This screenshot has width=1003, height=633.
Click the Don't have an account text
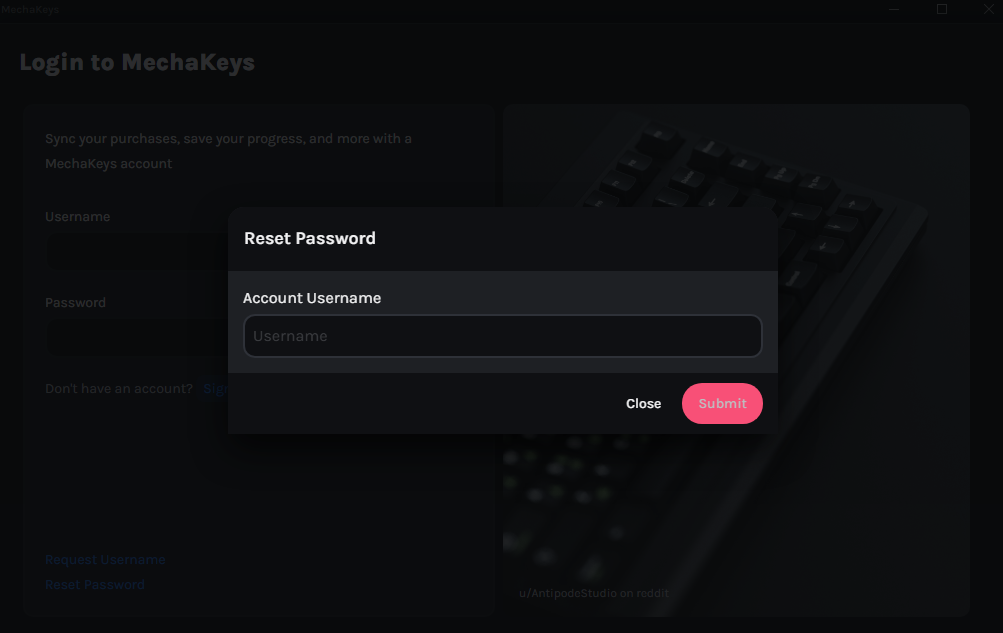[x=120, y=388]
